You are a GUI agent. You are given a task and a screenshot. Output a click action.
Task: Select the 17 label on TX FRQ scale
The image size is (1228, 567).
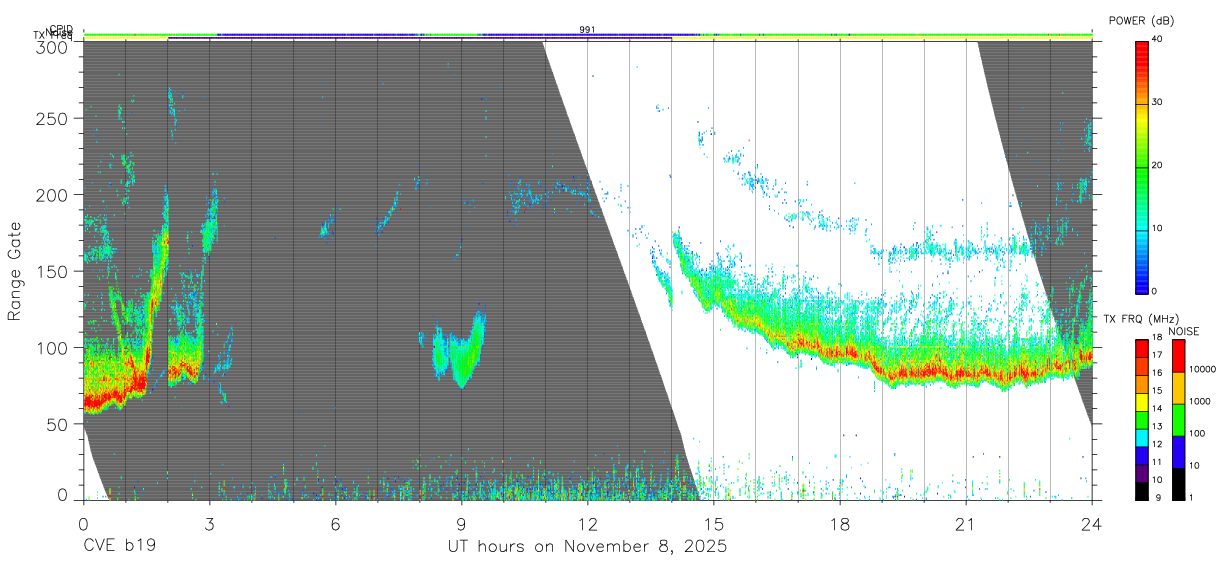coord(1158,355)
